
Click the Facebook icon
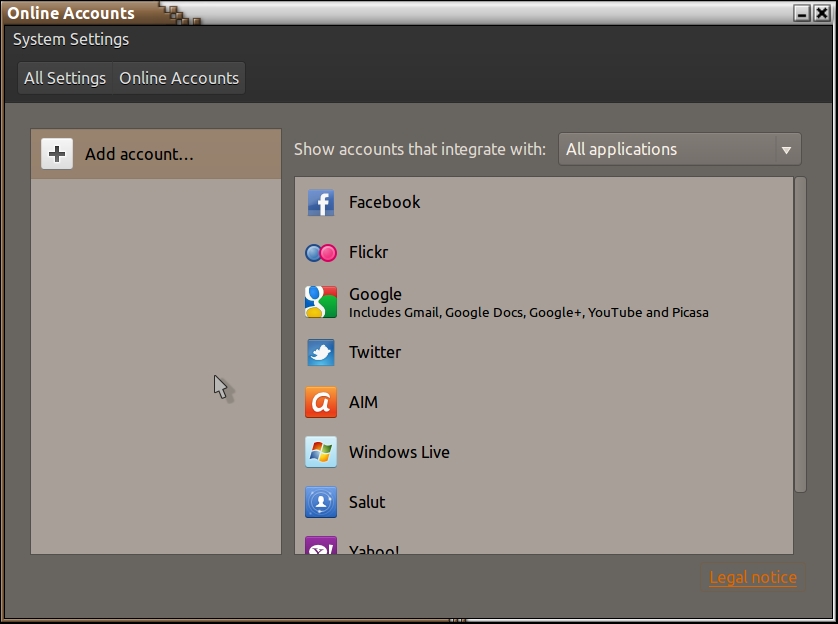point(321,203)
